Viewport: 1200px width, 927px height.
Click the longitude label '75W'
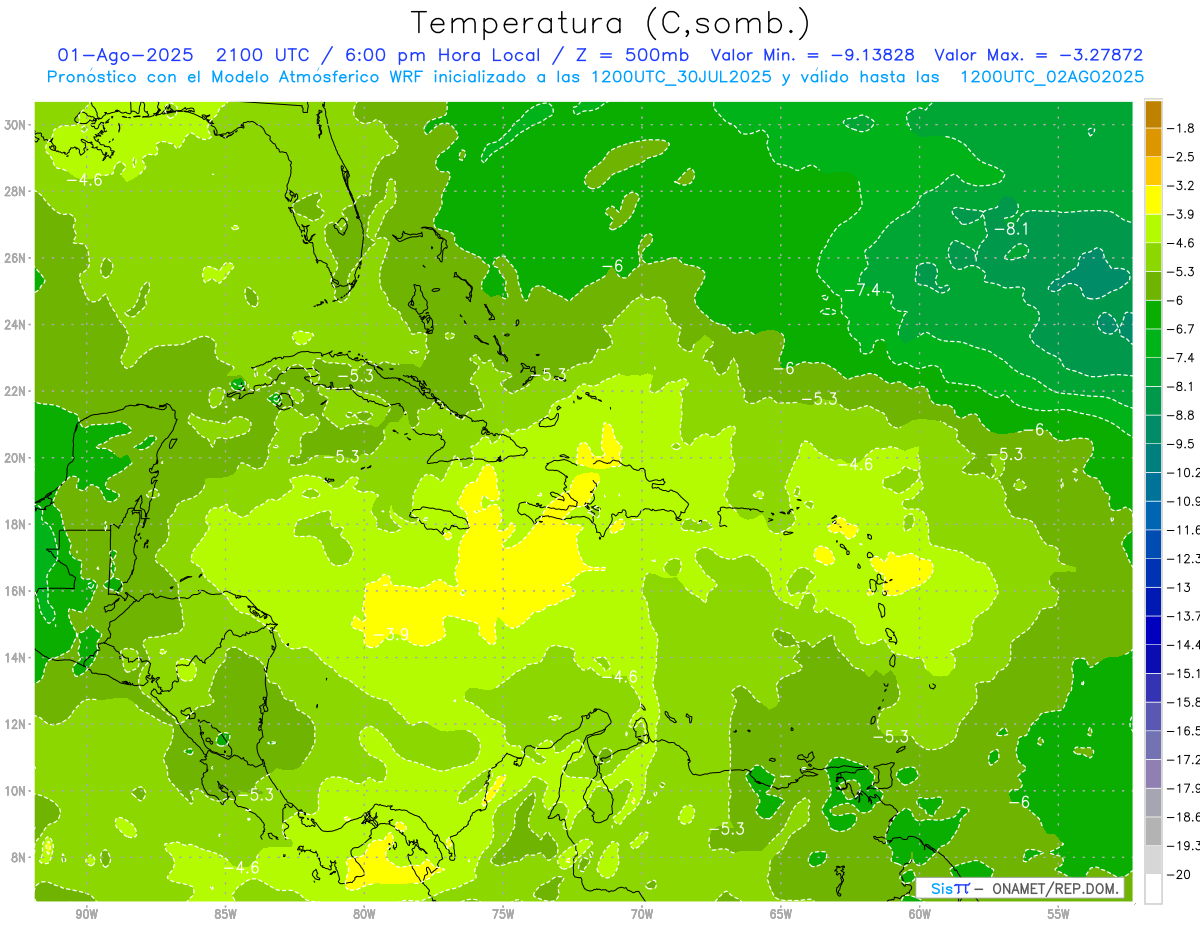(x=503, y=915)
